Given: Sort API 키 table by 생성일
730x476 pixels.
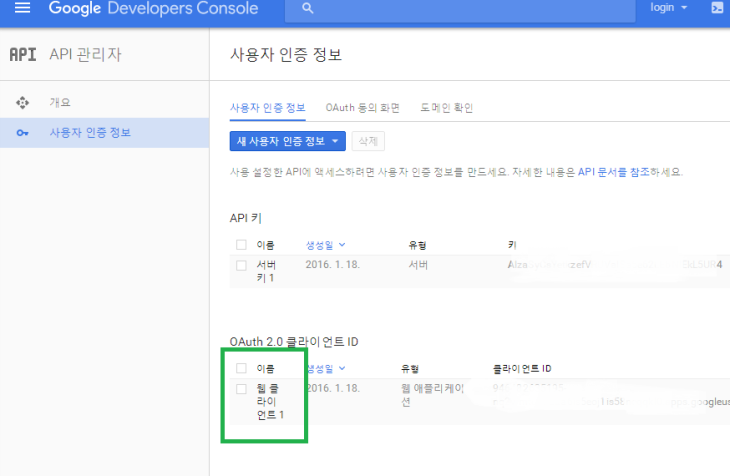Looking at the screenshot, I should (x=326, y=244).
